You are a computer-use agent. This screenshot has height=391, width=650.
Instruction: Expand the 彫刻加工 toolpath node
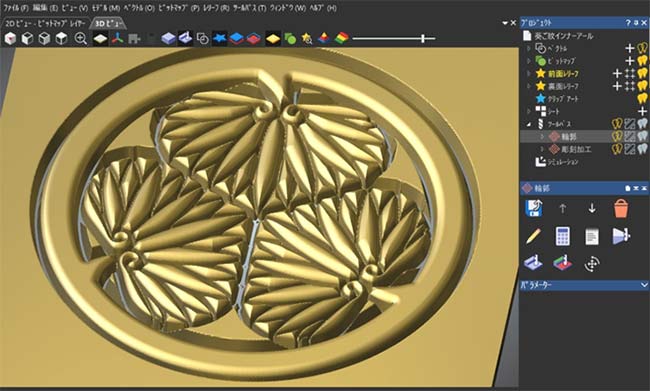542,149
